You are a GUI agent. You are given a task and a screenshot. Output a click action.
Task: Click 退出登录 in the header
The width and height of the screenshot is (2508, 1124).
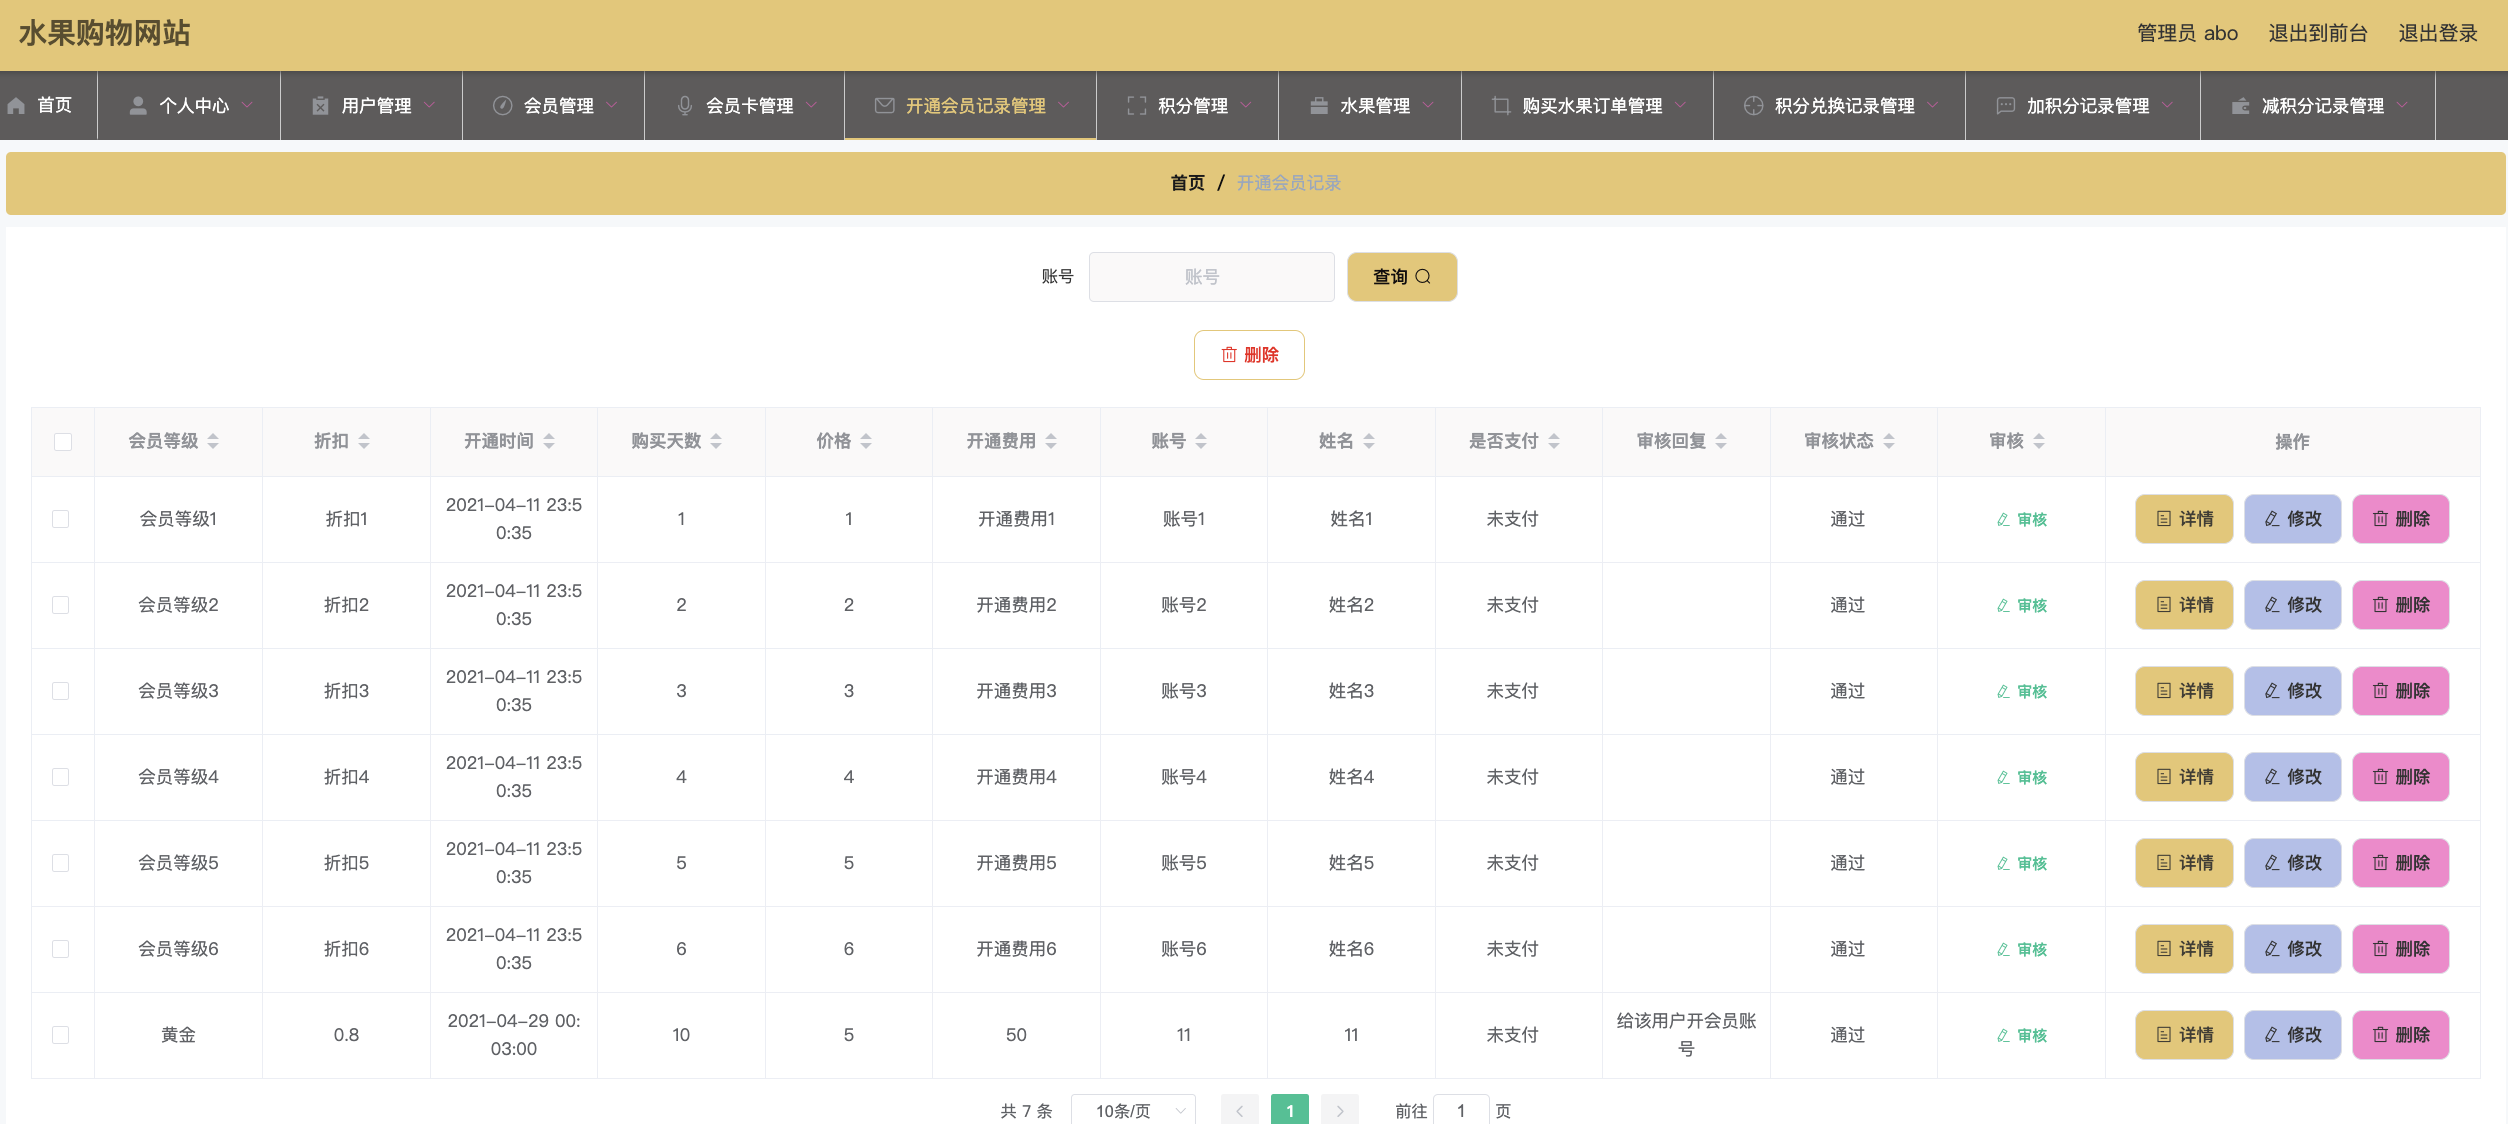[x=2438, y=33]
